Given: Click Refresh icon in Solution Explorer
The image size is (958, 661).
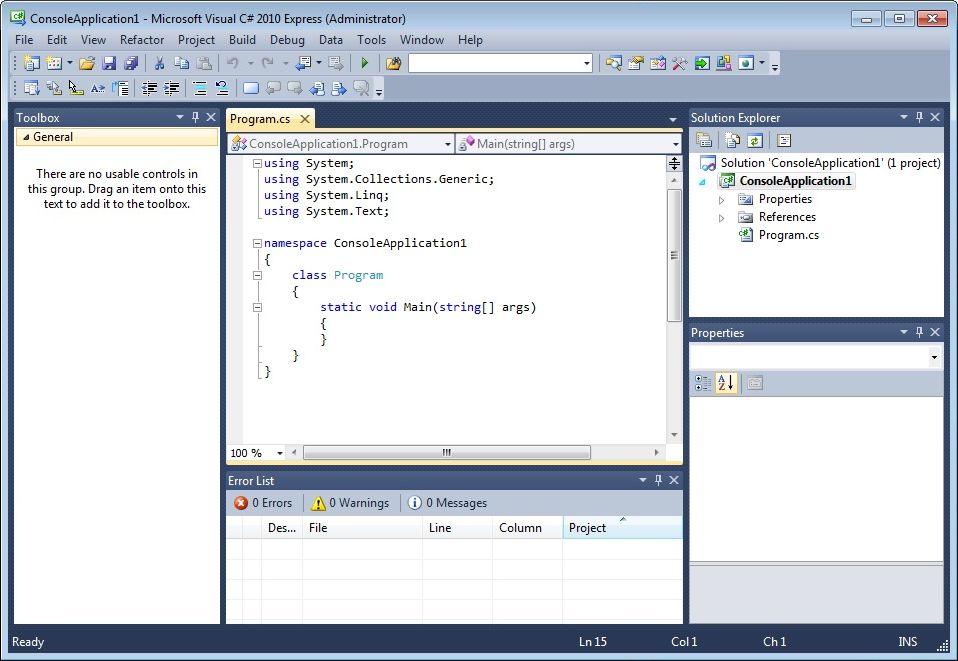Looking at the screenshot, I should pos(755,141).
